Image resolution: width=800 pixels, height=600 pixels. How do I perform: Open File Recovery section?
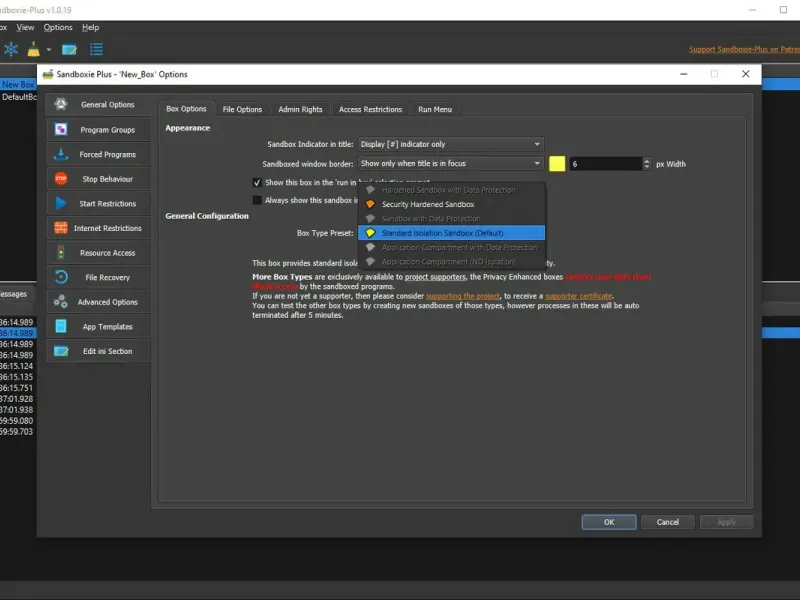(99, 277)
